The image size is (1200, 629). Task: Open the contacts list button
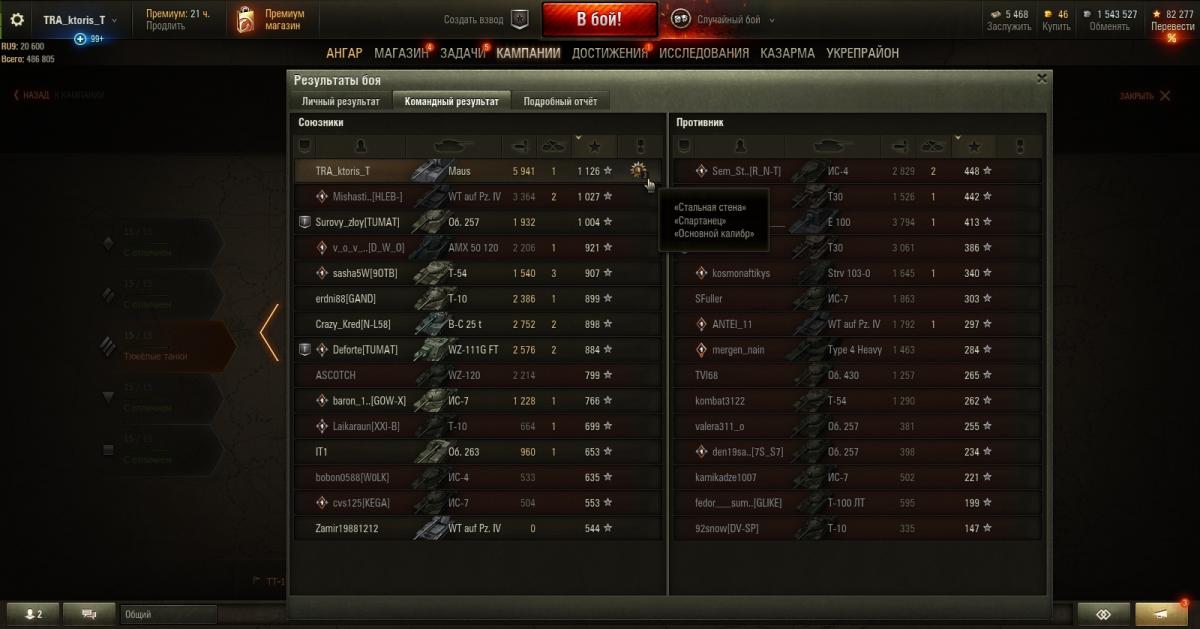[32, 614]
